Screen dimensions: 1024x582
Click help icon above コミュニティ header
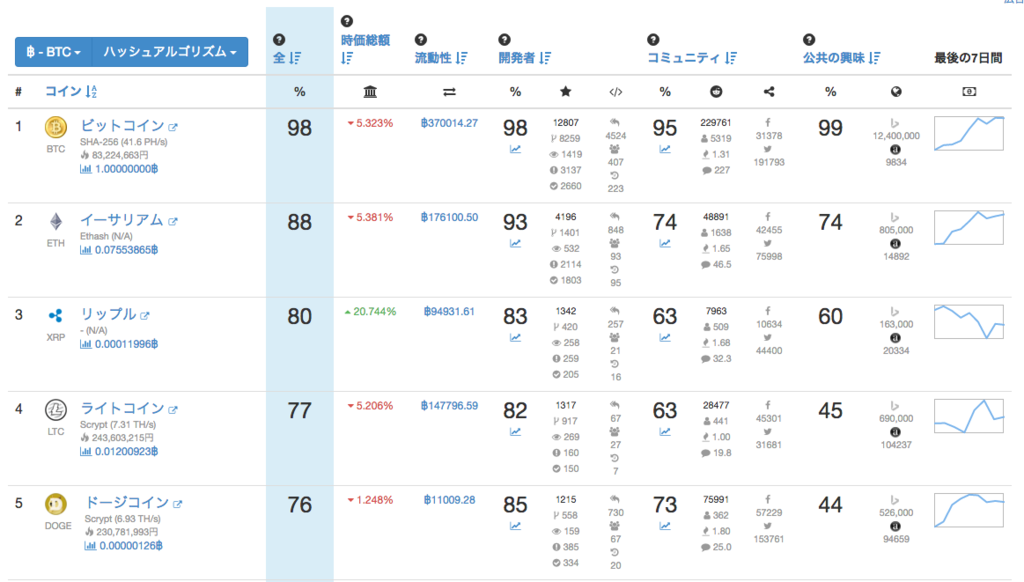[x=653, y=40]
